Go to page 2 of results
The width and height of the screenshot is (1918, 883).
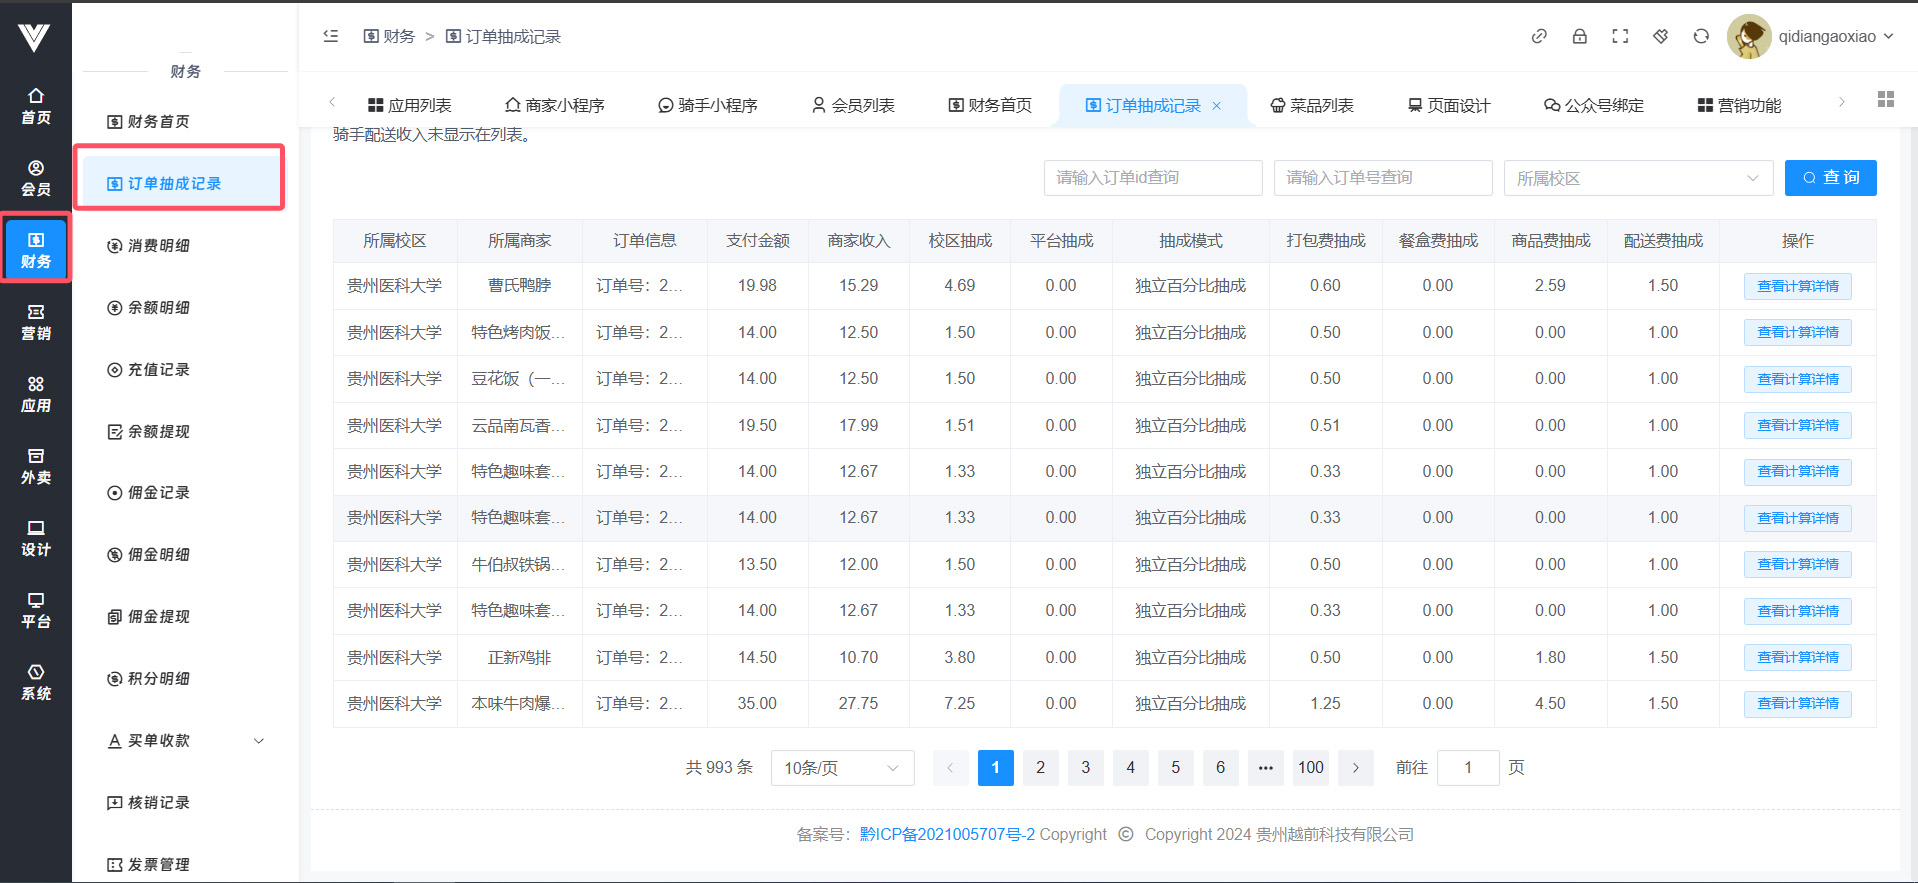(x=1040, y=768)
